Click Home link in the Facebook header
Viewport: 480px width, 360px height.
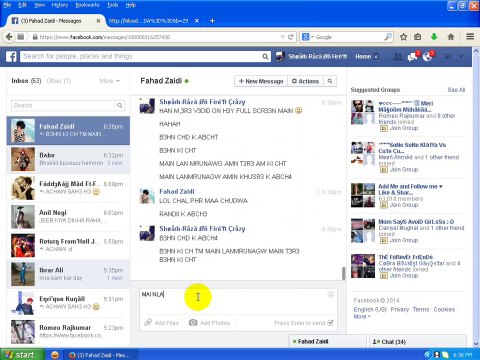pos(363,57)
